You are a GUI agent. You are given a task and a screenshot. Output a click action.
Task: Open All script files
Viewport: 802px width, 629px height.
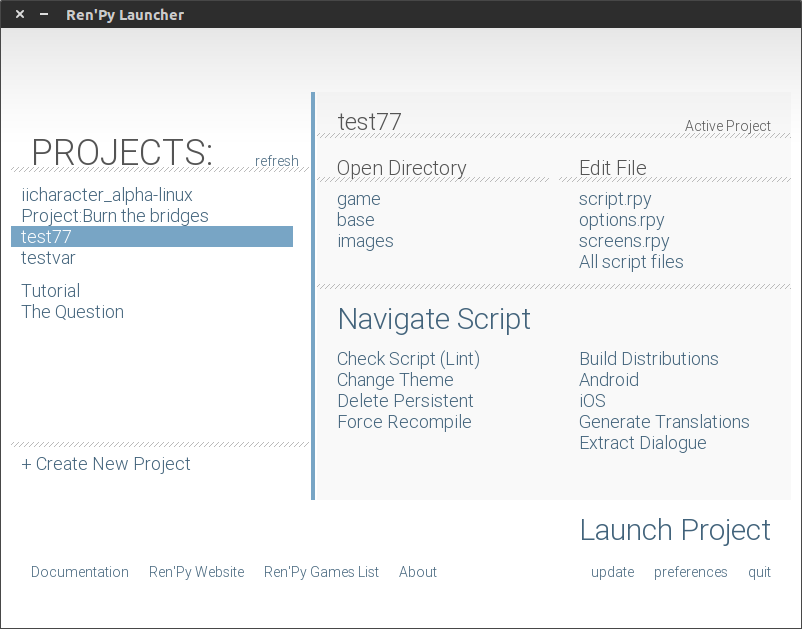tap(631, 262)
